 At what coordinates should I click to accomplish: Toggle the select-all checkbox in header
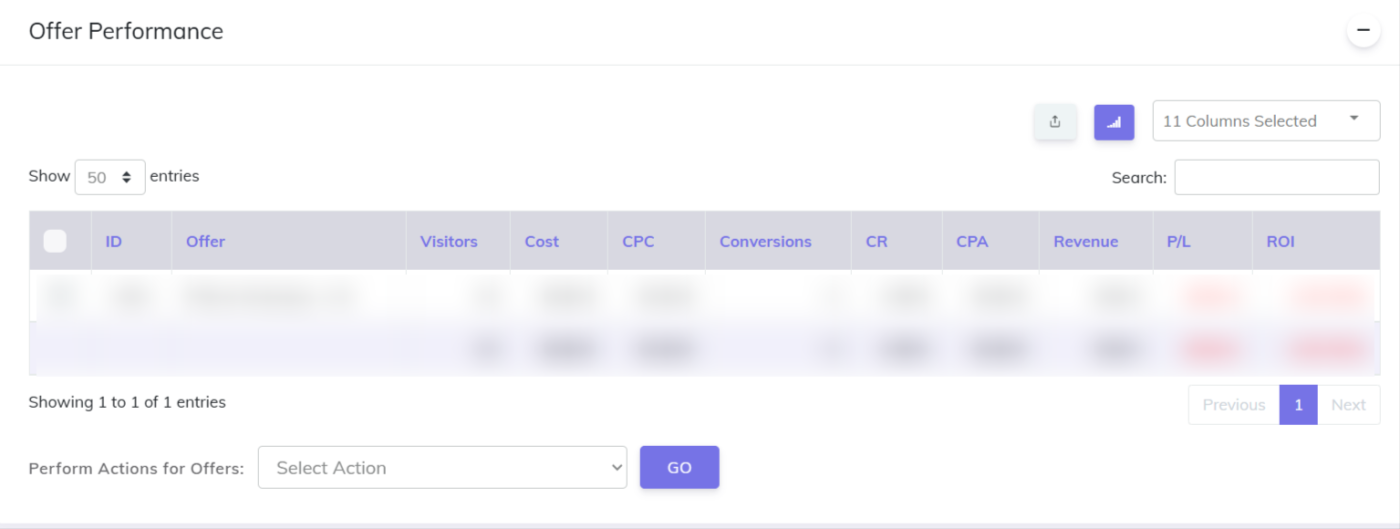(55, 241)
